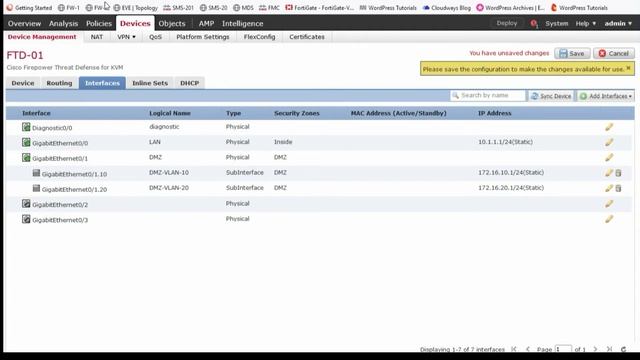This screenshot has width=640, height=360.
Task: Select the Inline Sets tab
Action: click(x=150, y=83)
